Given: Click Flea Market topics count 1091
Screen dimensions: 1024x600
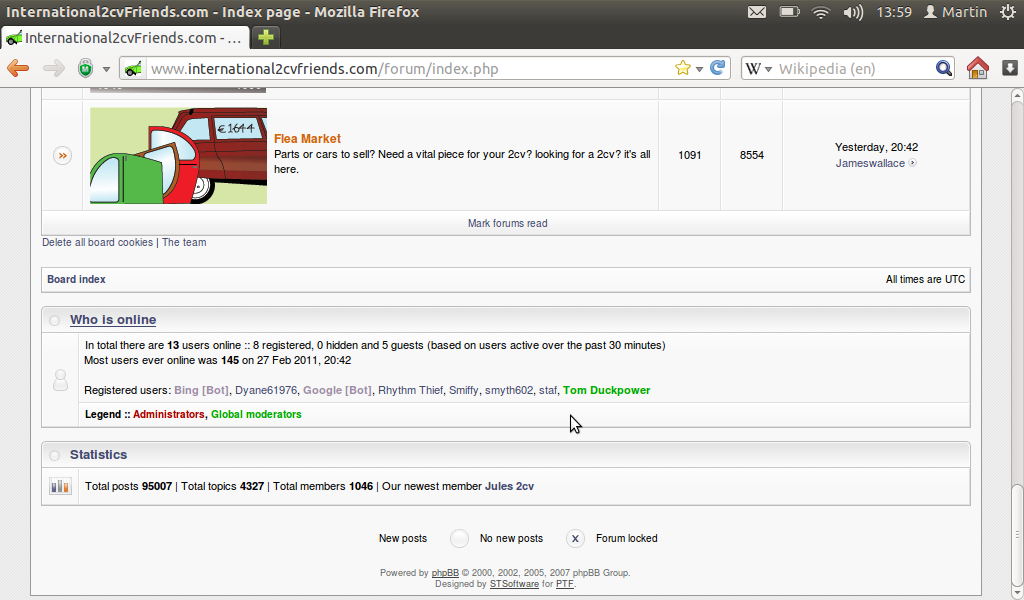Looking at the screenshot, I should point(690,155).
